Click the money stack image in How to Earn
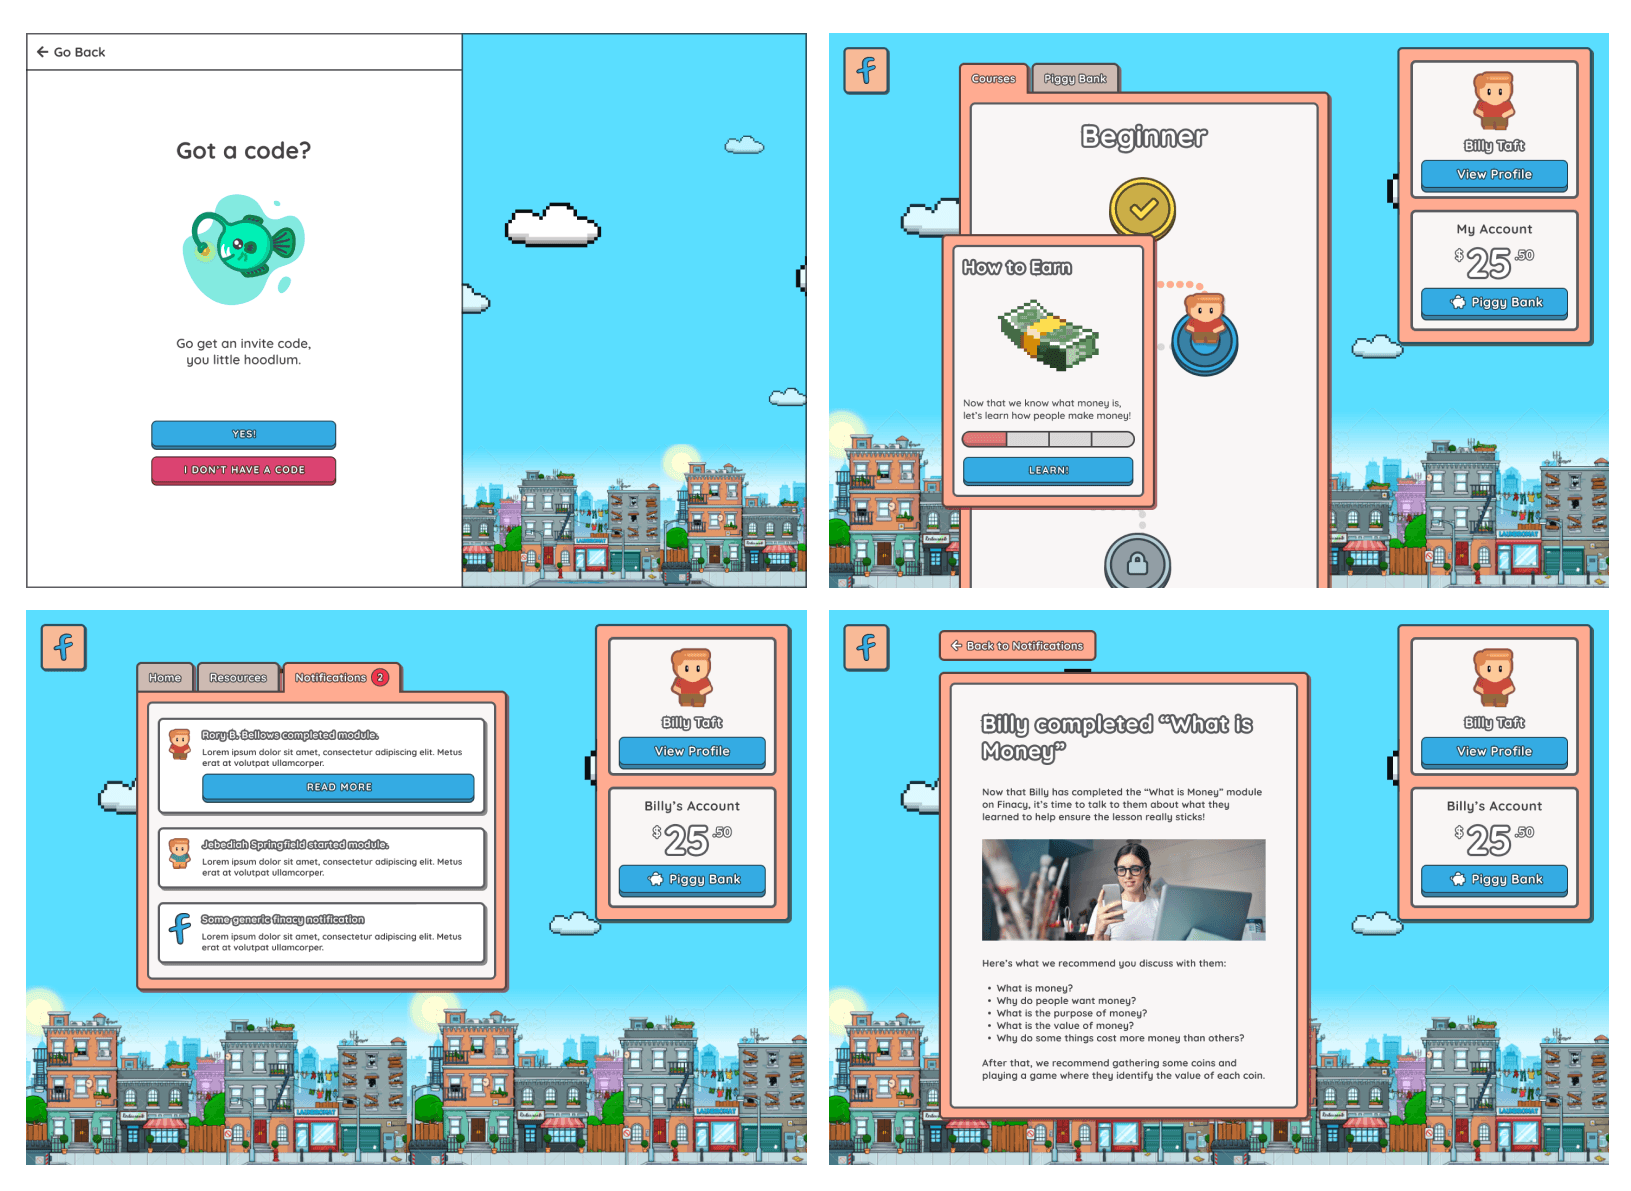The height and width of the screenshot is (1191, 1631). [1047, 335]
